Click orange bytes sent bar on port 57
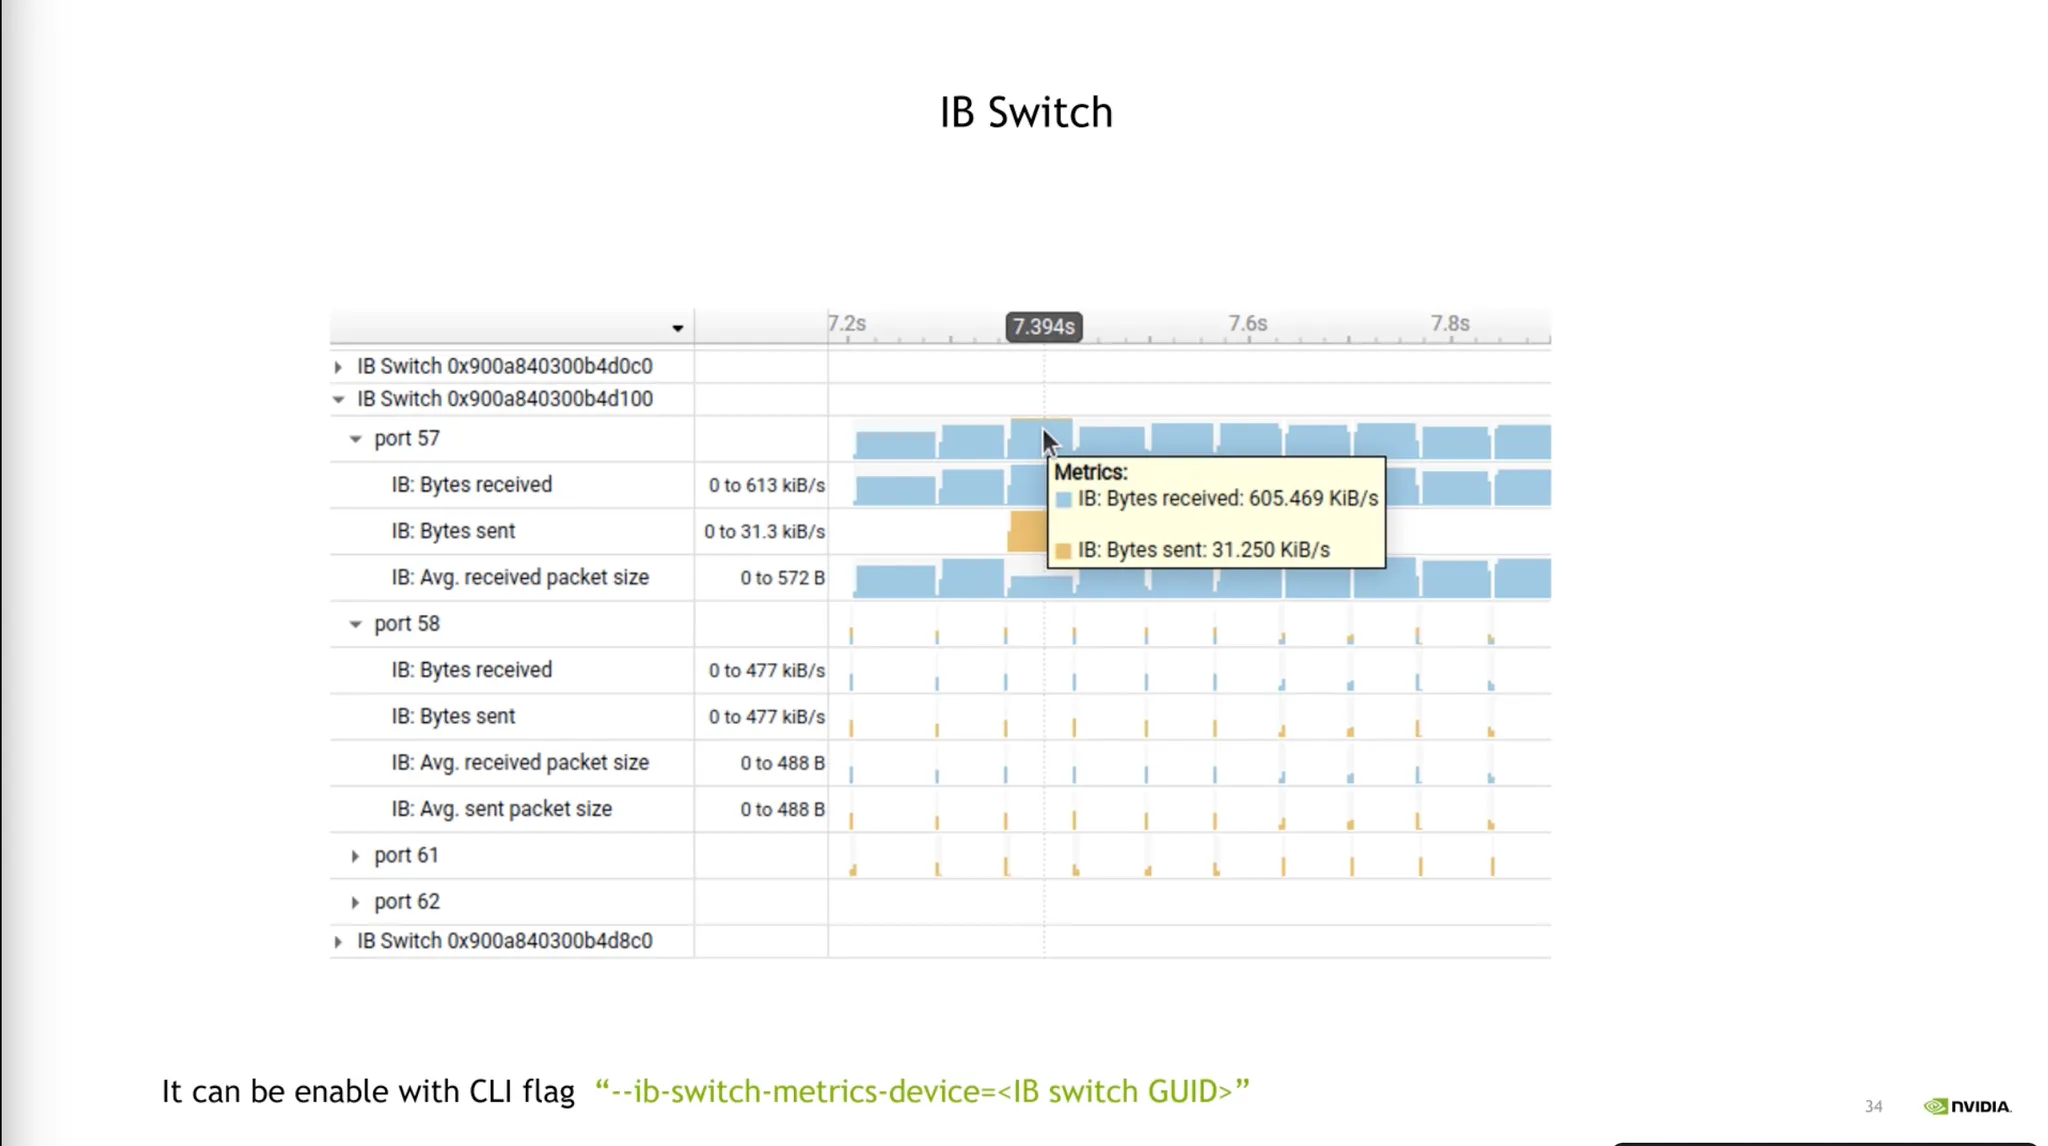The image size is (2048, 1146). coord(1026,531)
